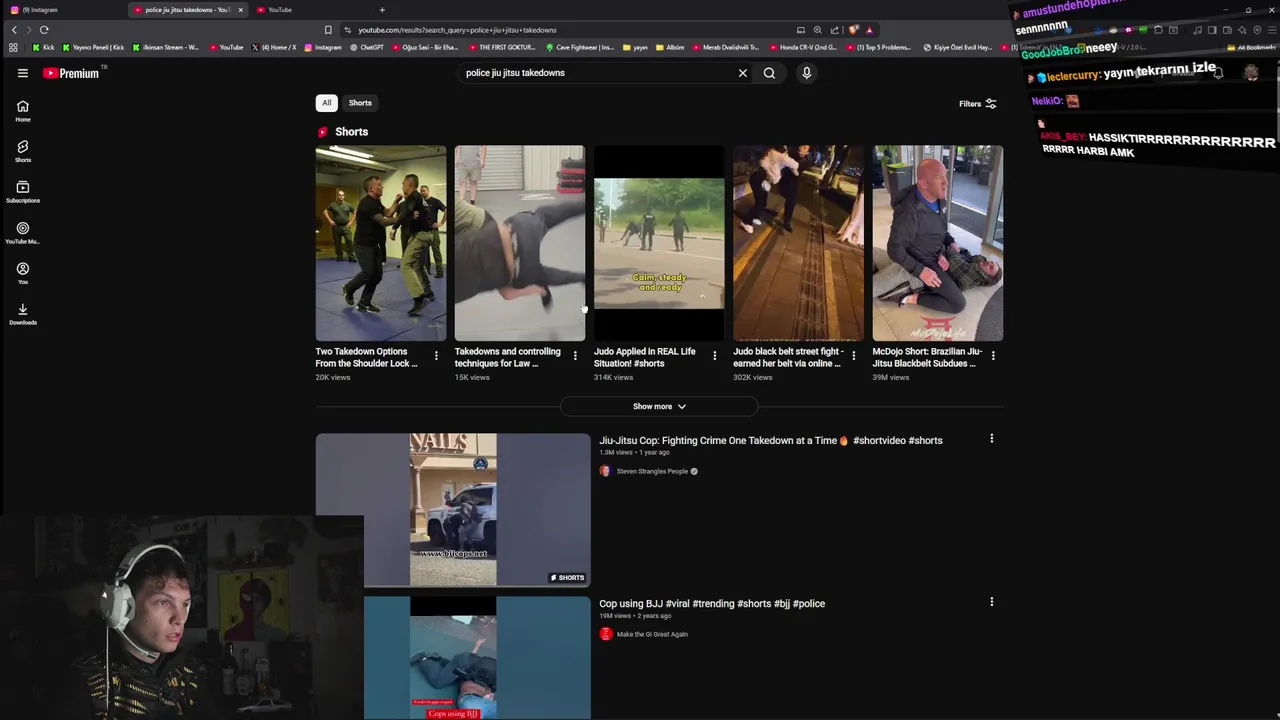1280x720 pixels.
Task: Open the Cave Fightwear bookmark
Action: pyautogui.click(x=580, y=47)
